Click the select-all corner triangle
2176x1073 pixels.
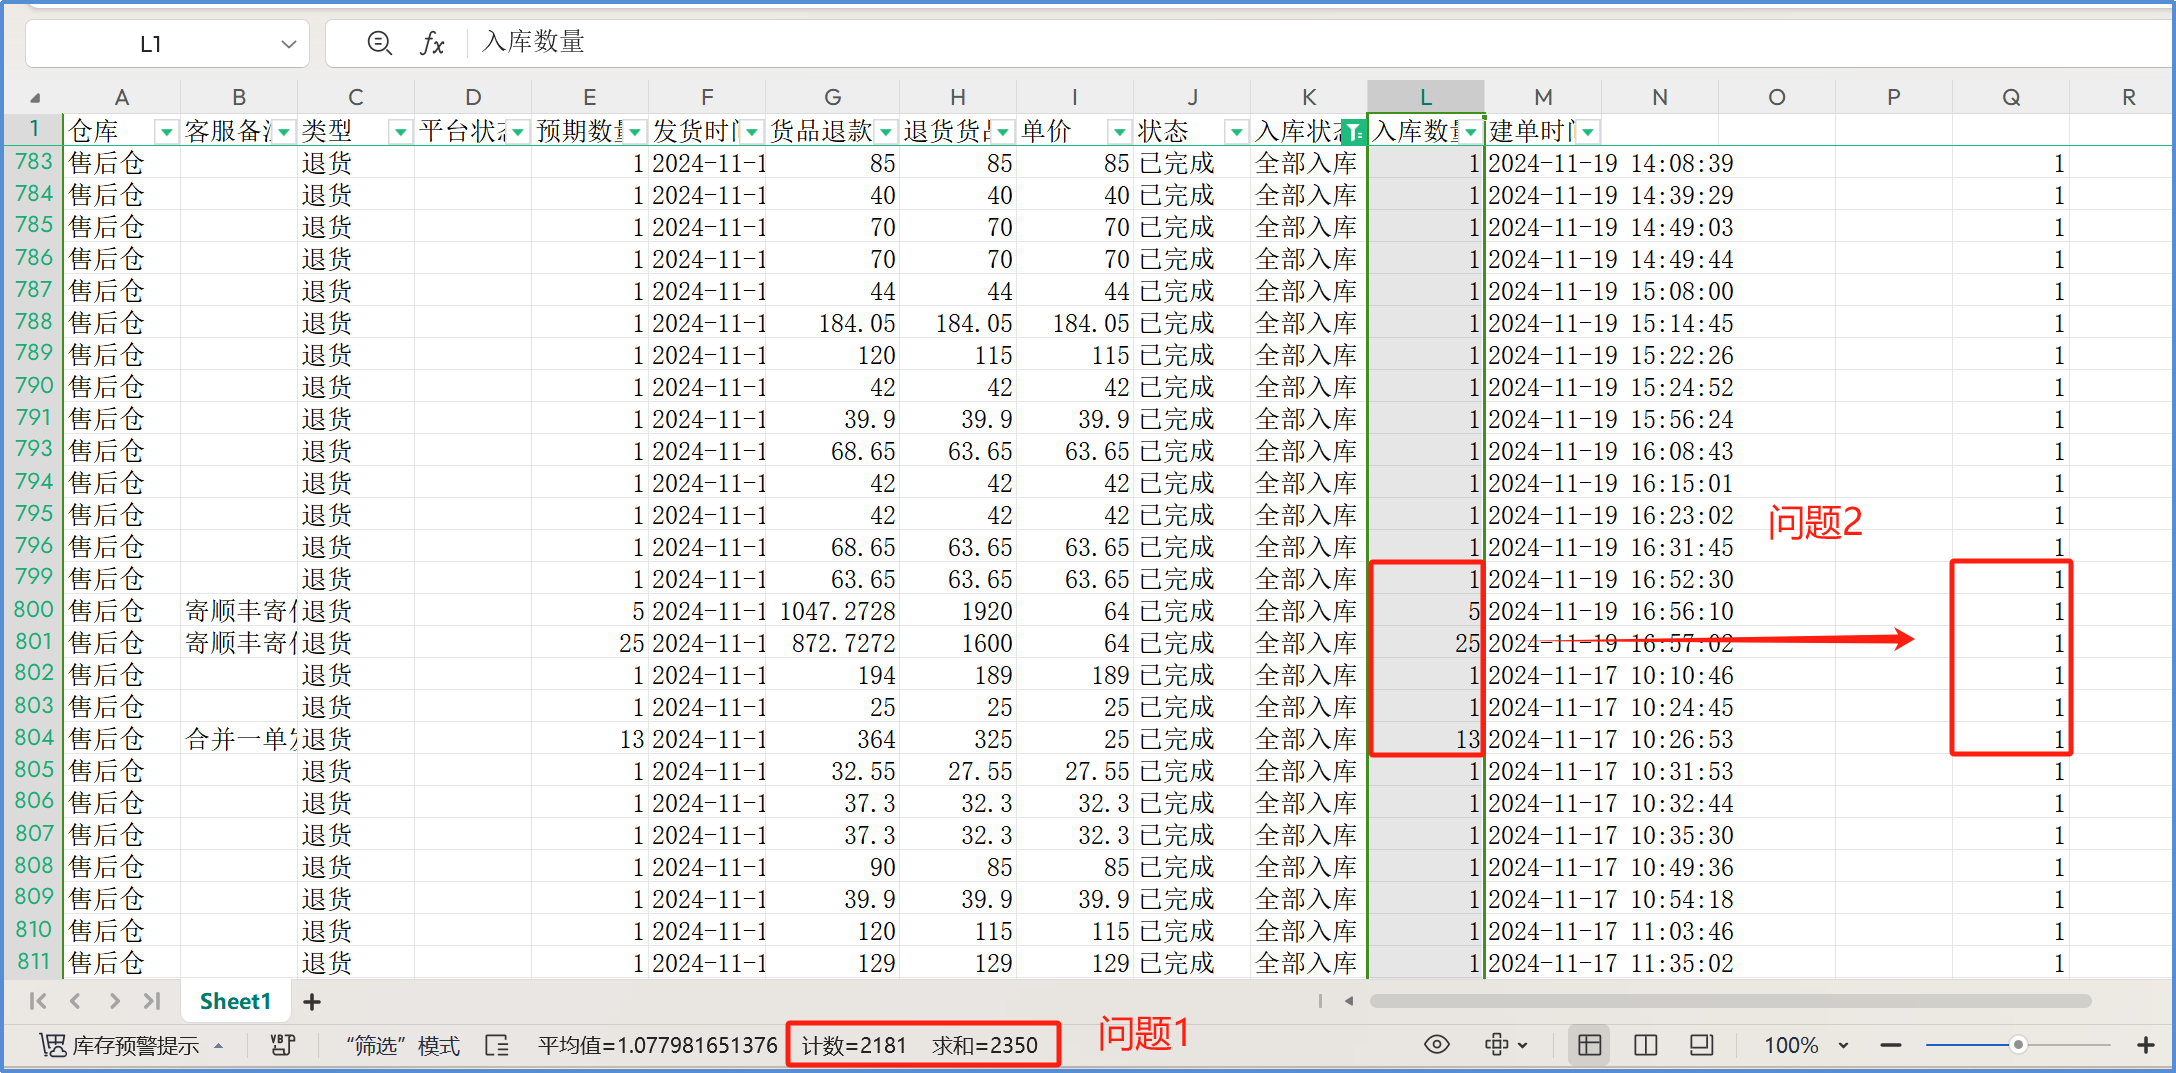click(35, 97)
